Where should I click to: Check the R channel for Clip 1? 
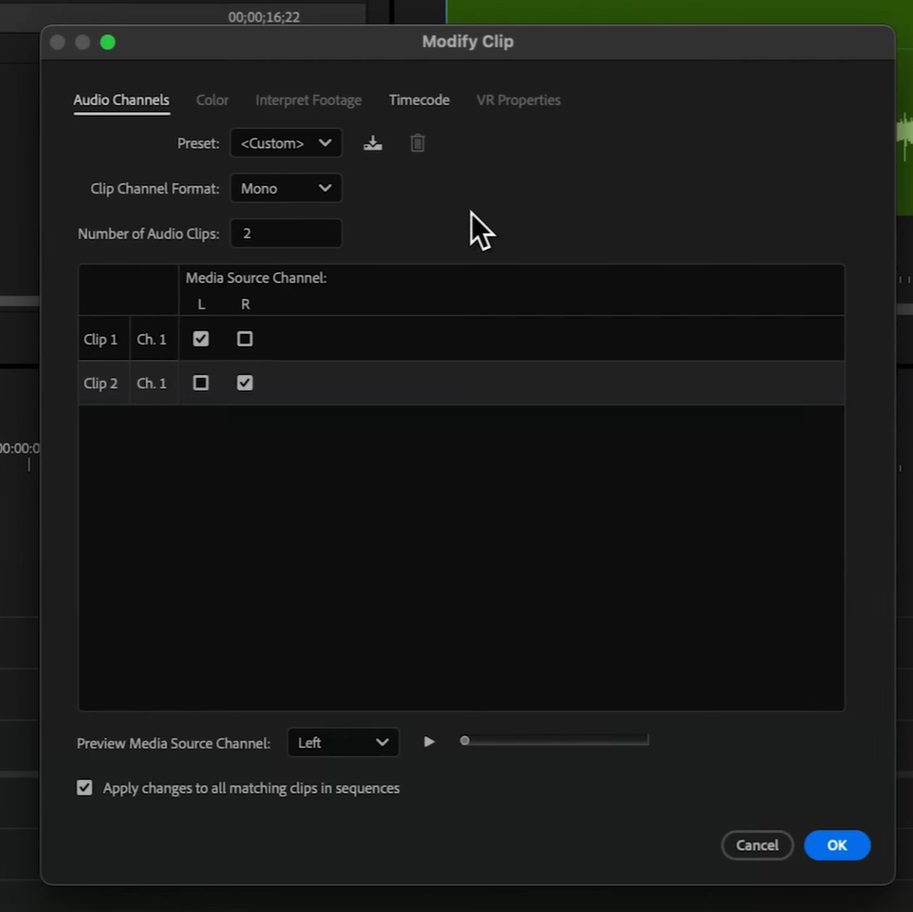coord(245,339)
